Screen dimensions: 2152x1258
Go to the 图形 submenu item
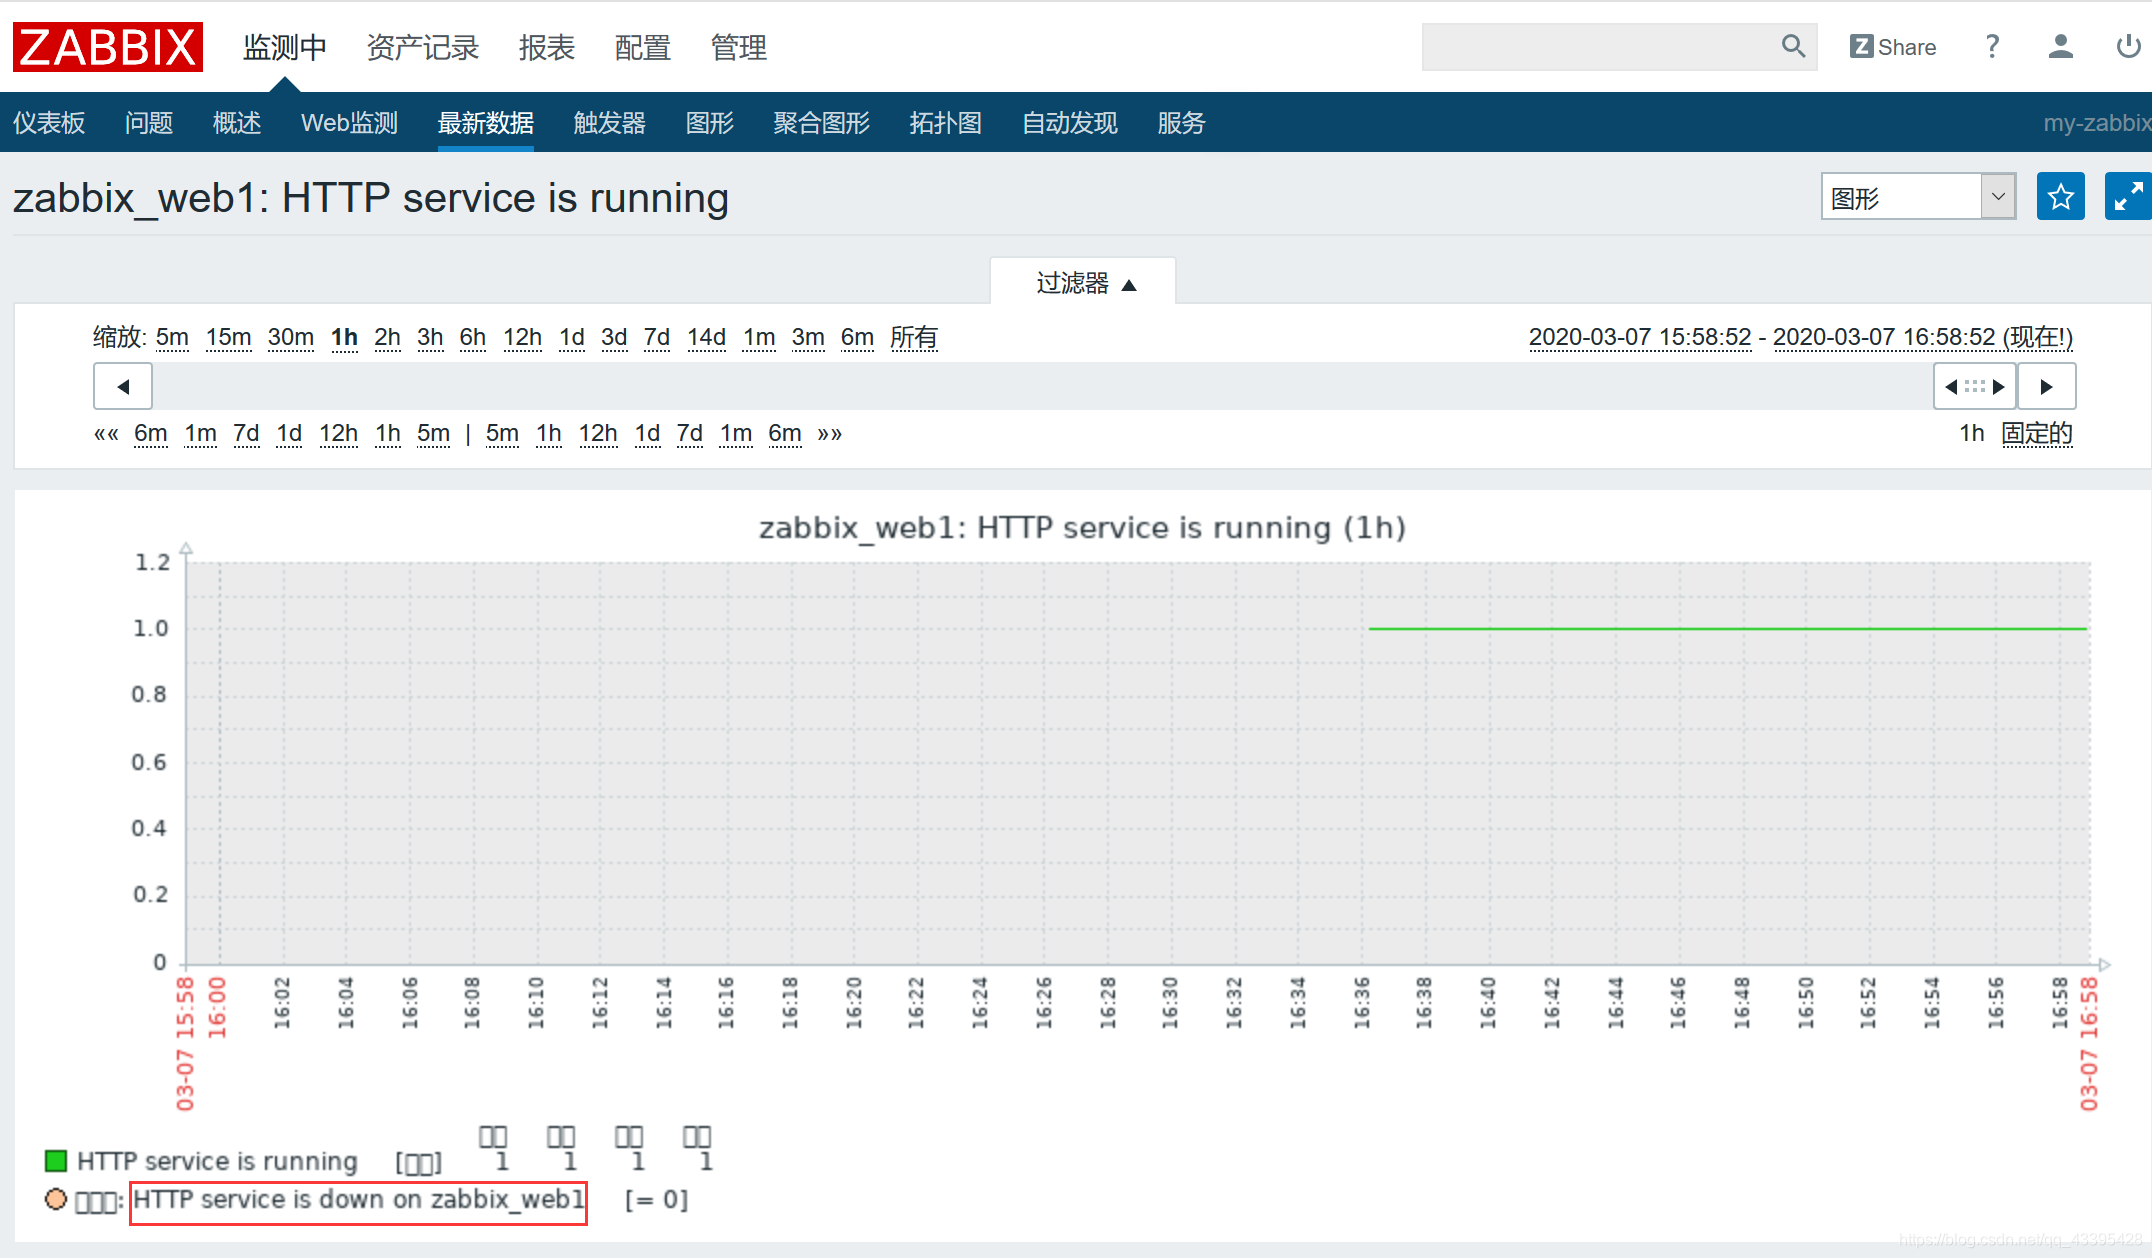click(x=710, y=123)
